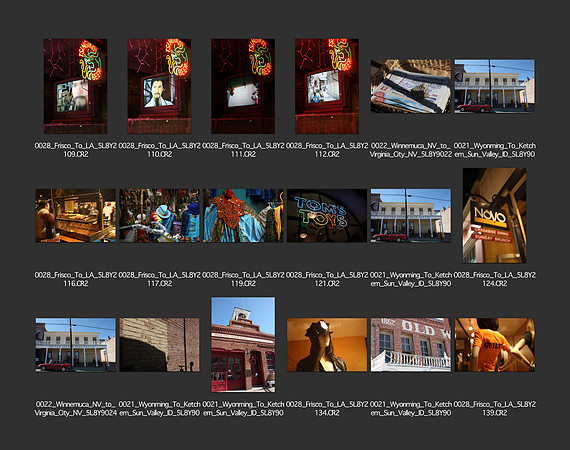Select the filename text ending 112.CR2
The image size is (570, 450).
[x=327, y=150]
